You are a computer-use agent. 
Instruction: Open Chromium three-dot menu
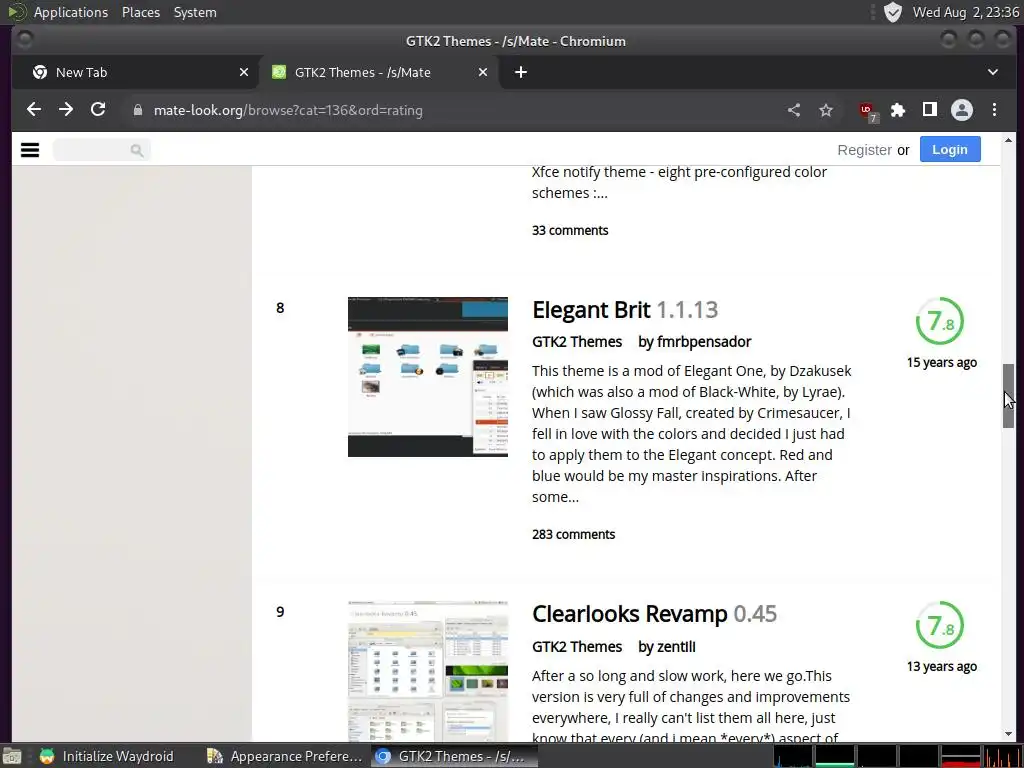coord(994,110)
